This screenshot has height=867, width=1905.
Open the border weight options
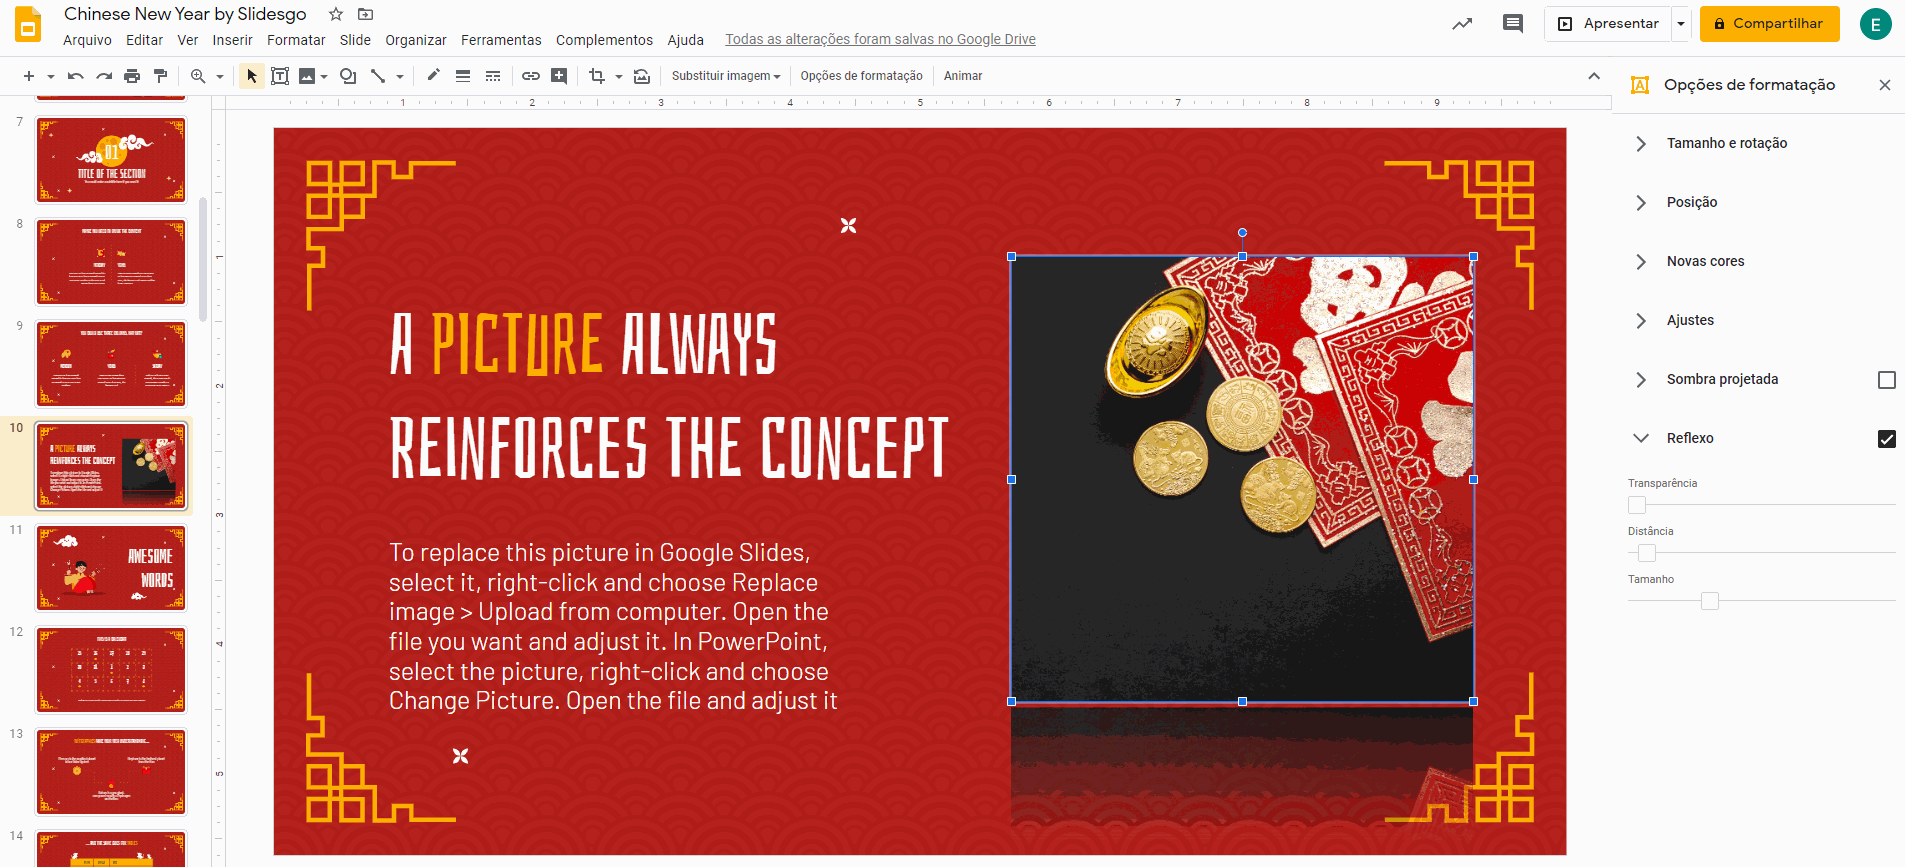463,76
